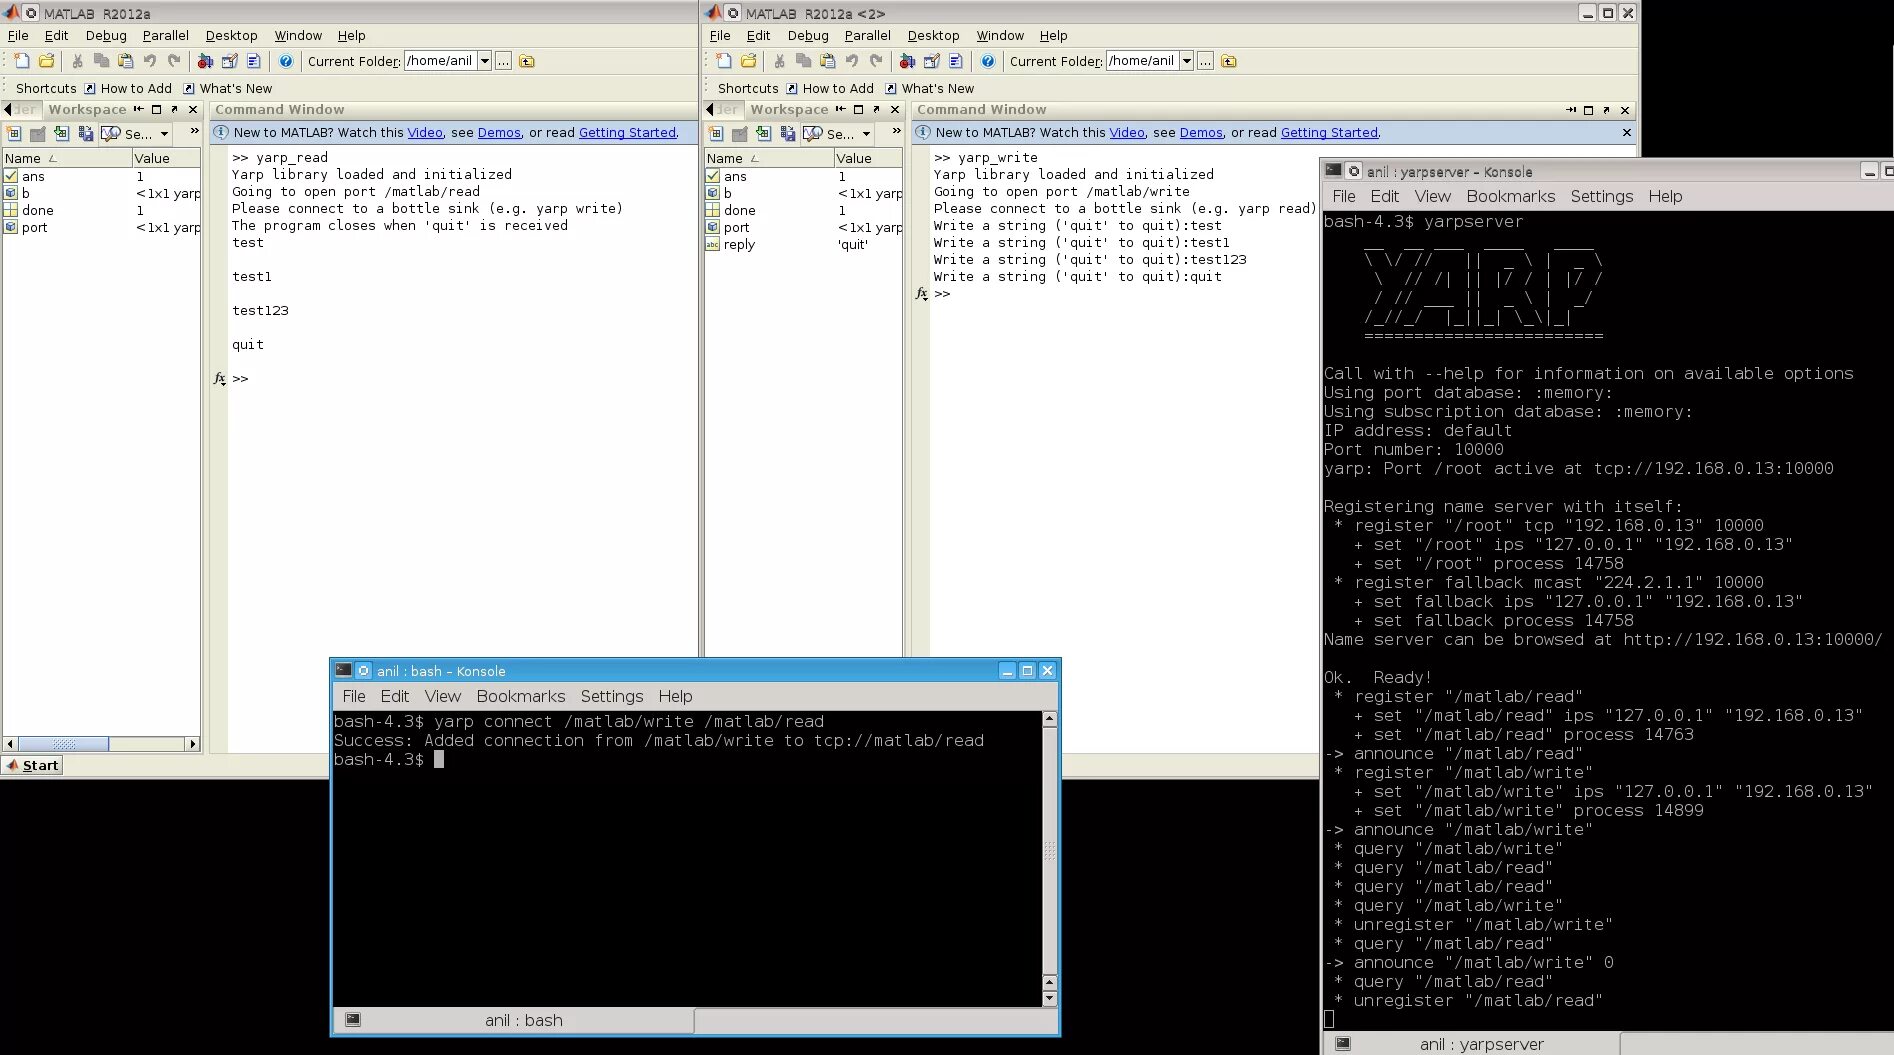Screen dimensions: 1894x1055
Task: Select the 'anil : bash' Konsole tab
Action: click(513, 1020)
